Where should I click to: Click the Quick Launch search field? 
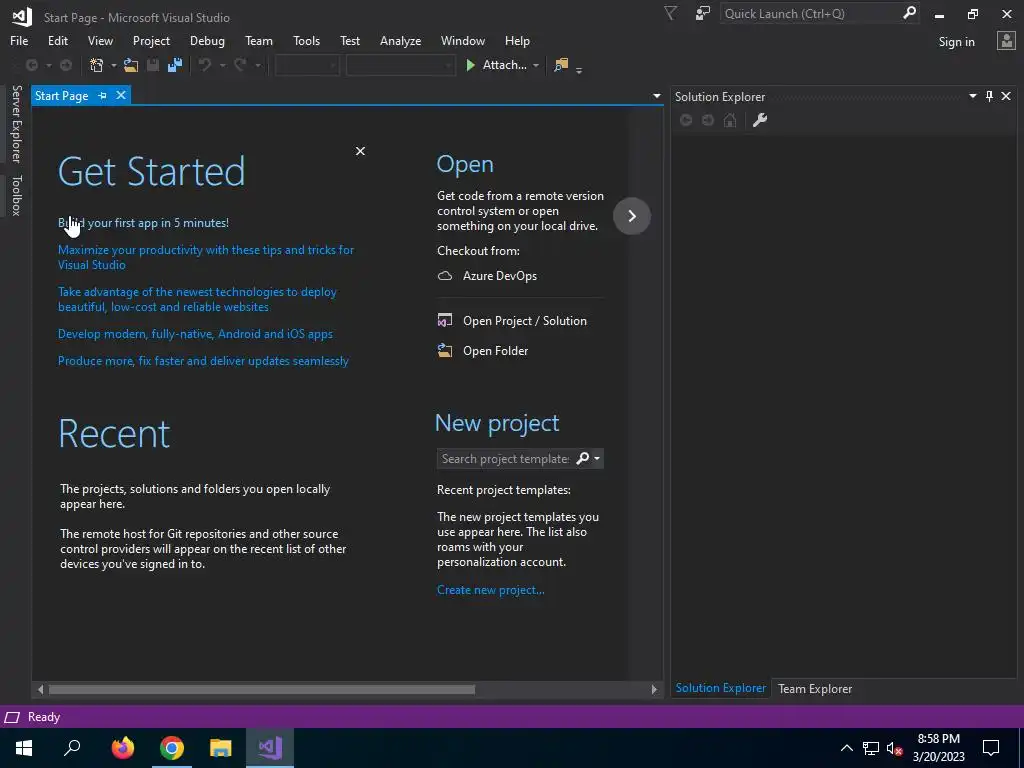click(x=810, y=14)
